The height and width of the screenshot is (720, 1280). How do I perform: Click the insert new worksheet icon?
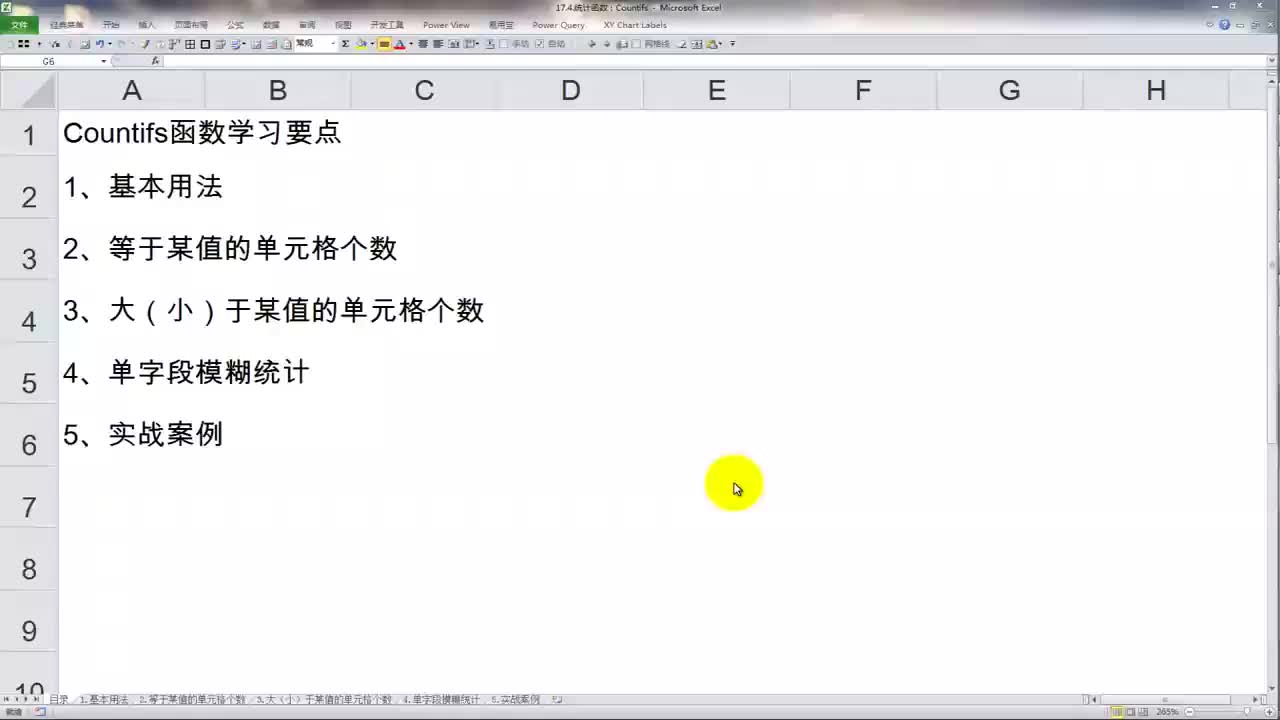coord(557,700)
